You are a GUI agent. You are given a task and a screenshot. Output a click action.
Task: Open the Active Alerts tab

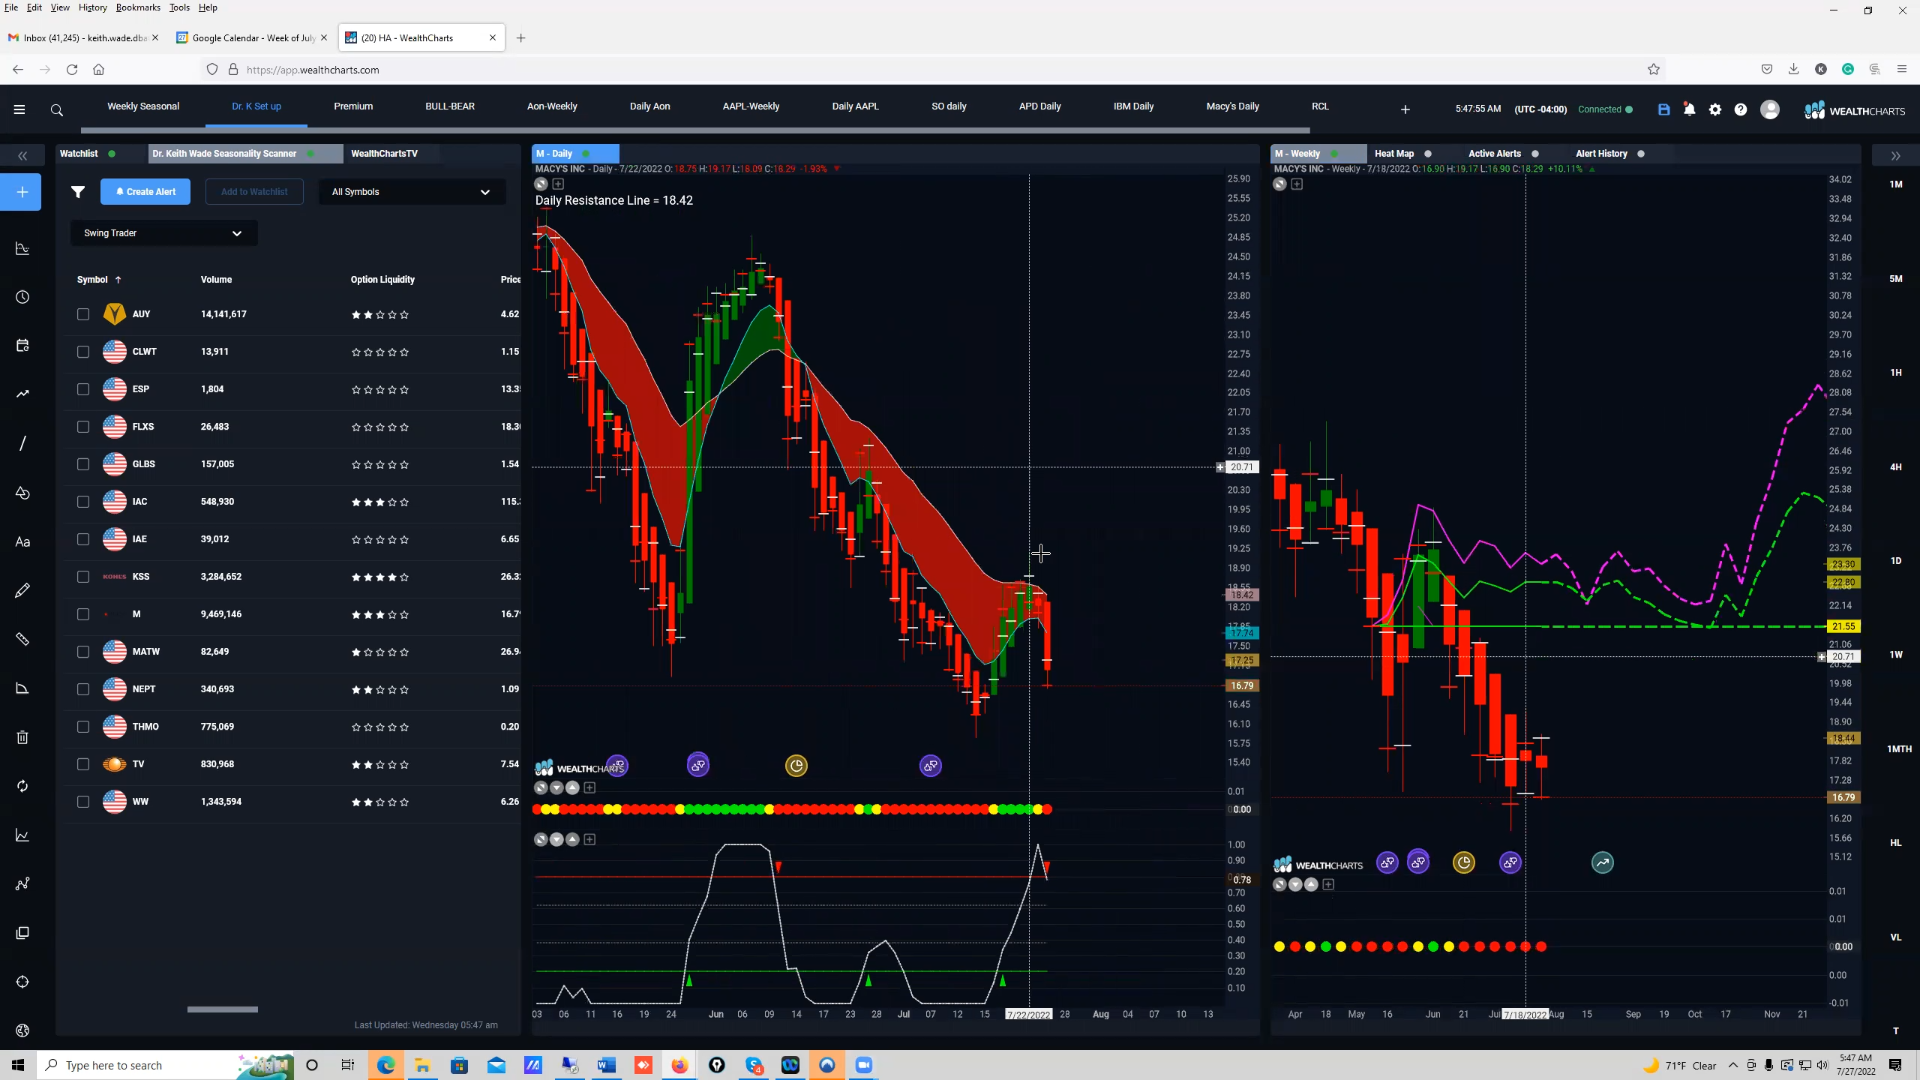(1494, 154)
